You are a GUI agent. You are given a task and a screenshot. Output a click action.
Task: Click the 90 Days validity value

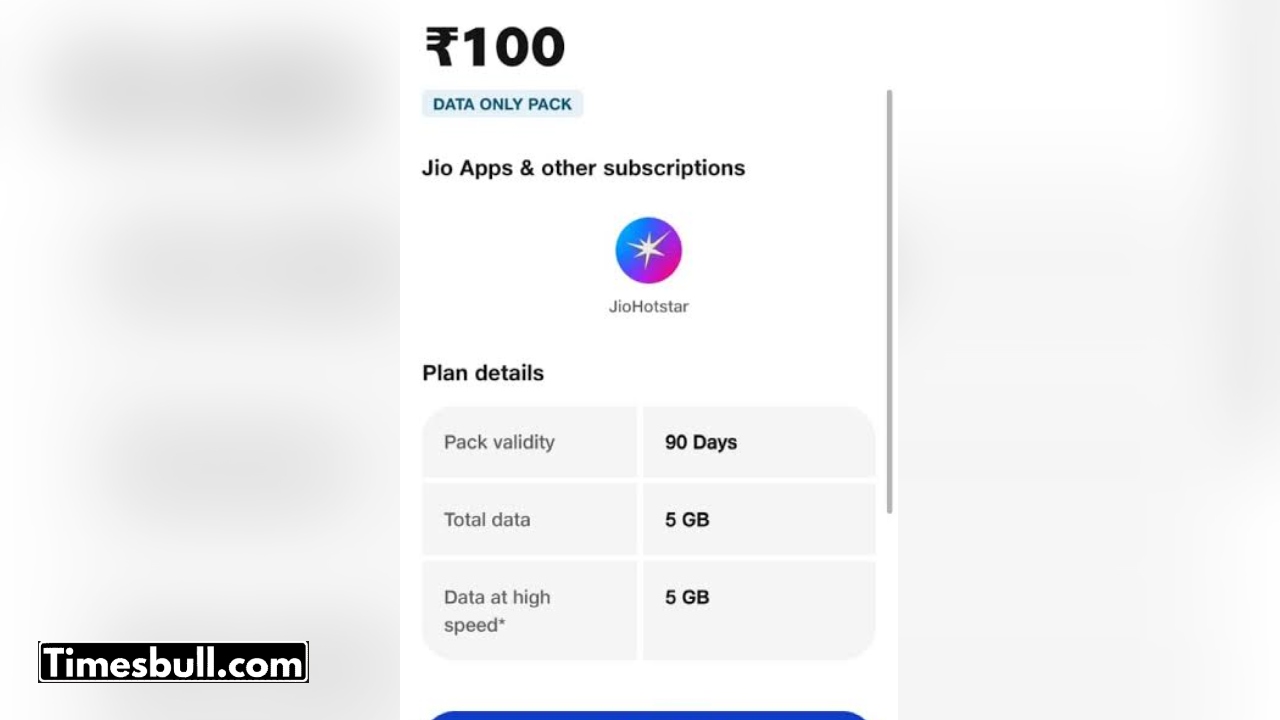coord(701,442)
